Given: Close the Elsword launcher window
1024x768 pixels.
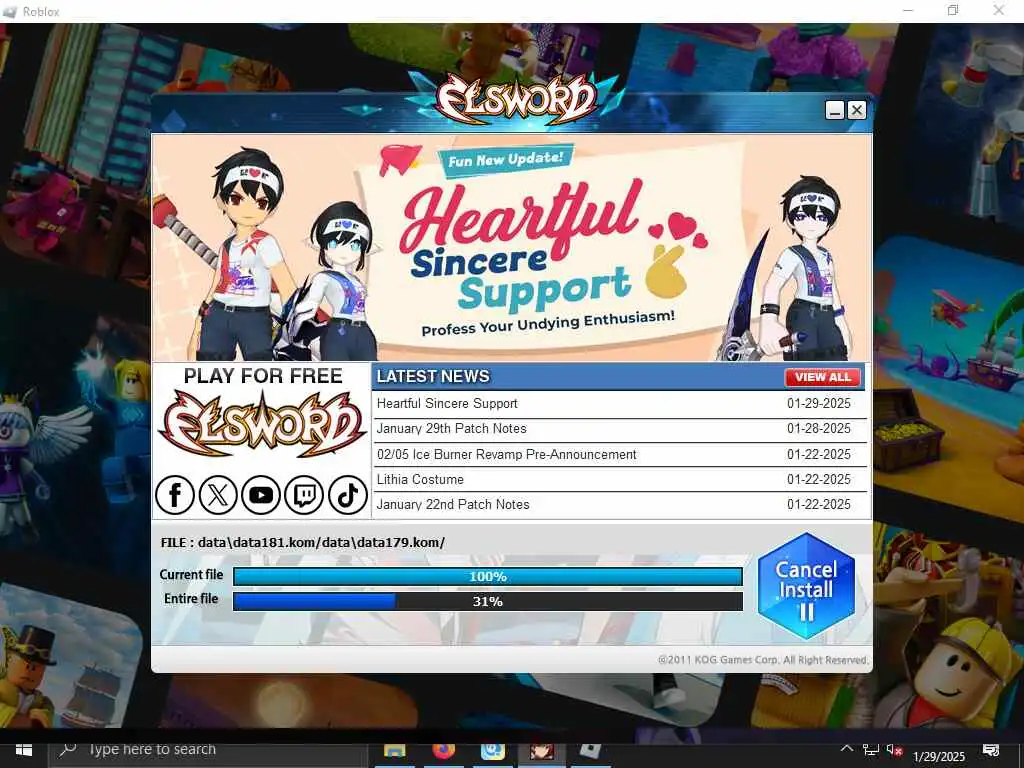Looking at the screenshot, I should 857,110.
